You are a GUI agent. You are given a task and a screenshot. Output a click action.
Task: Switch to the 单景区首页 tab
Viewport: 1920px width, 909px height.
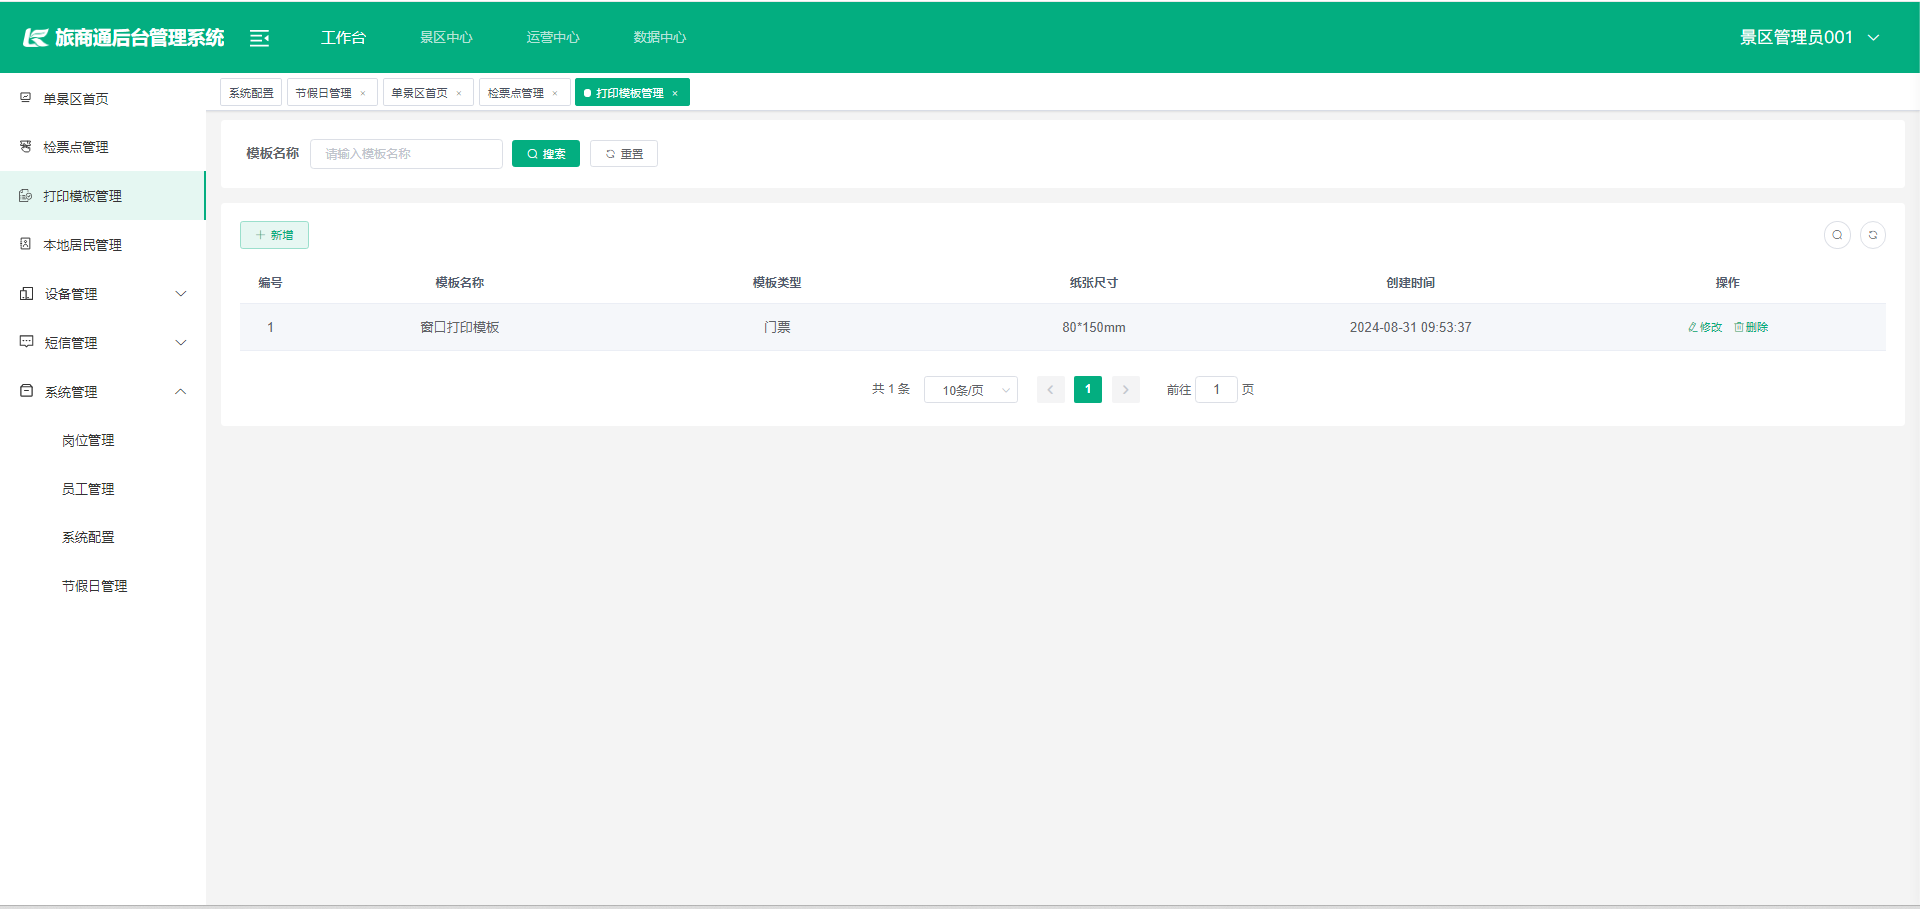(419, 93)
